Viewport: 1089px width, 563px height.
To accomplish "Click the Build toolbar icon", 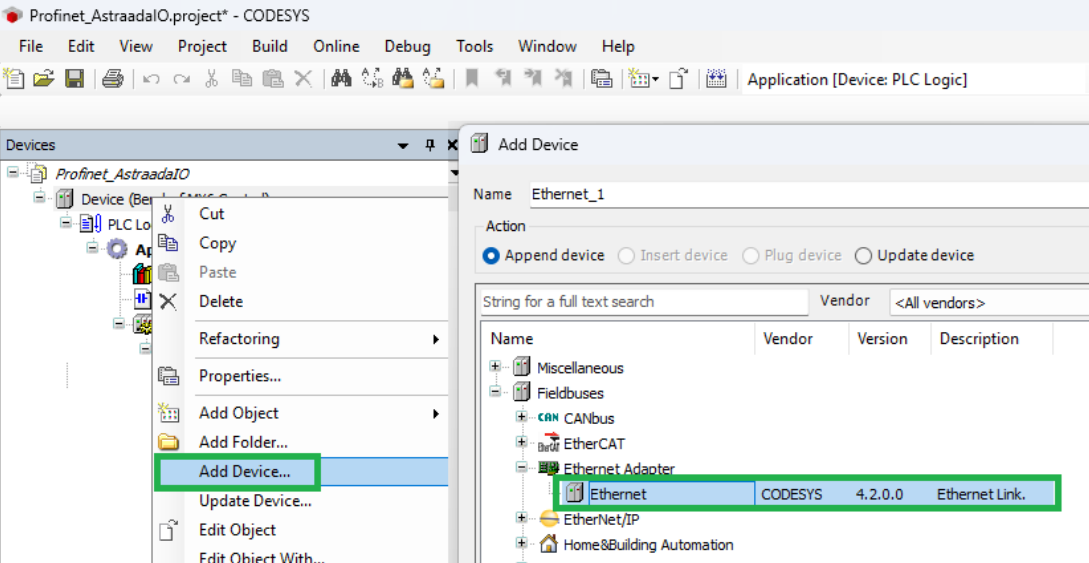I will (x=716, y=78).
